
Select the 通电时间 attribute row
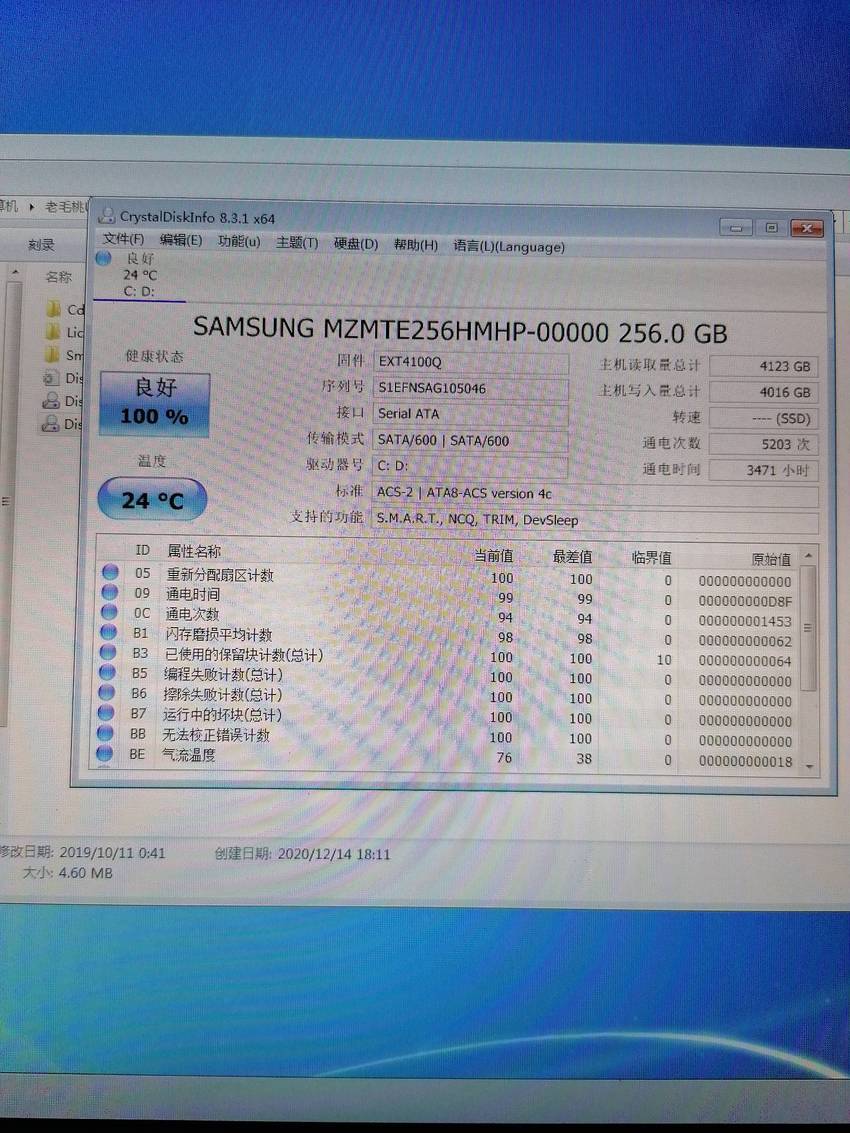[x=449, y=597]
